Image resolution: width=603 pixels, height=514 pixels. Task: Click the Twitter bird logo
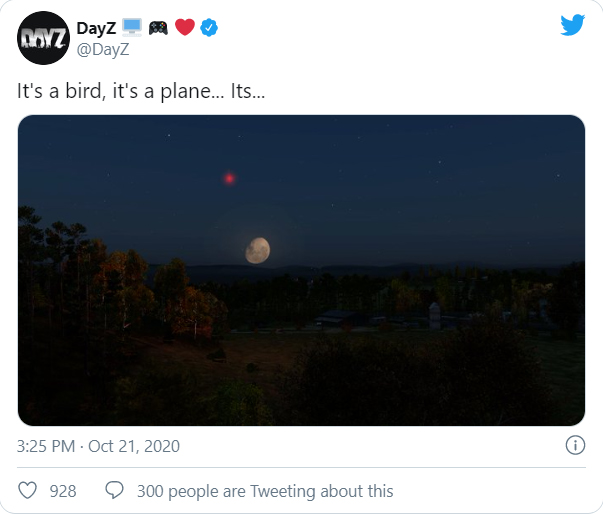572,25
